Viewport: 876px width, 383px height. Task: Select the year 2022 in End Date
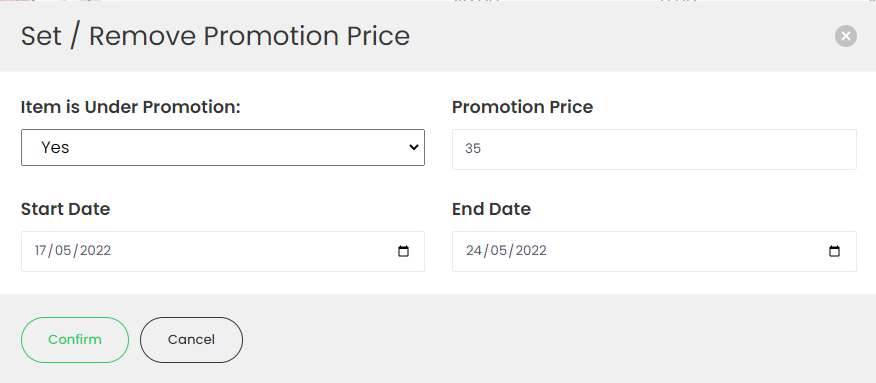(x=531, y=250)
